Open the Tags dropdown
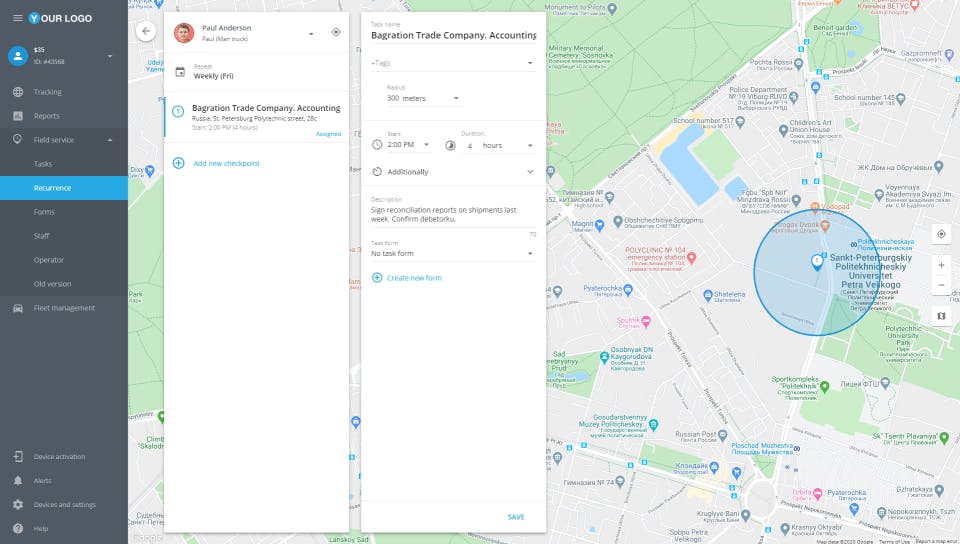 pos(453,63)
